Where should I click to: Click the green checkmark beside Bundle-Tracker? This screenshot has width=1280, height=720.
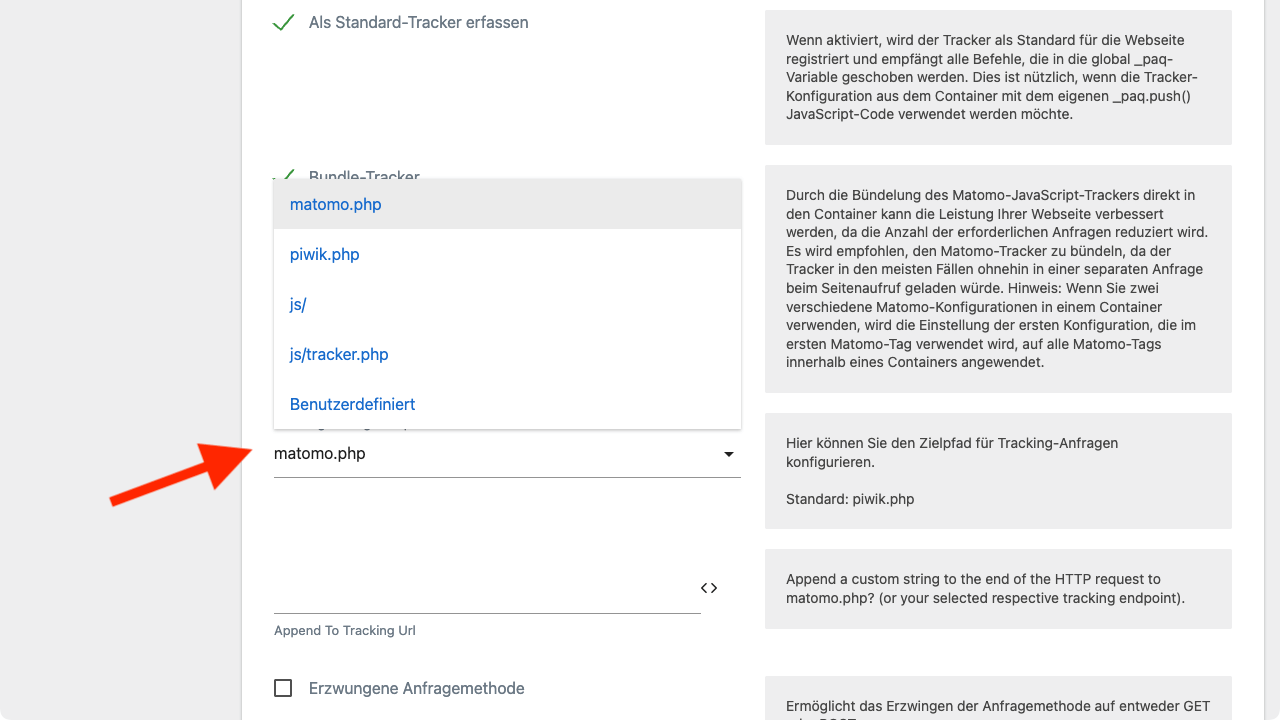coord(283,175)
